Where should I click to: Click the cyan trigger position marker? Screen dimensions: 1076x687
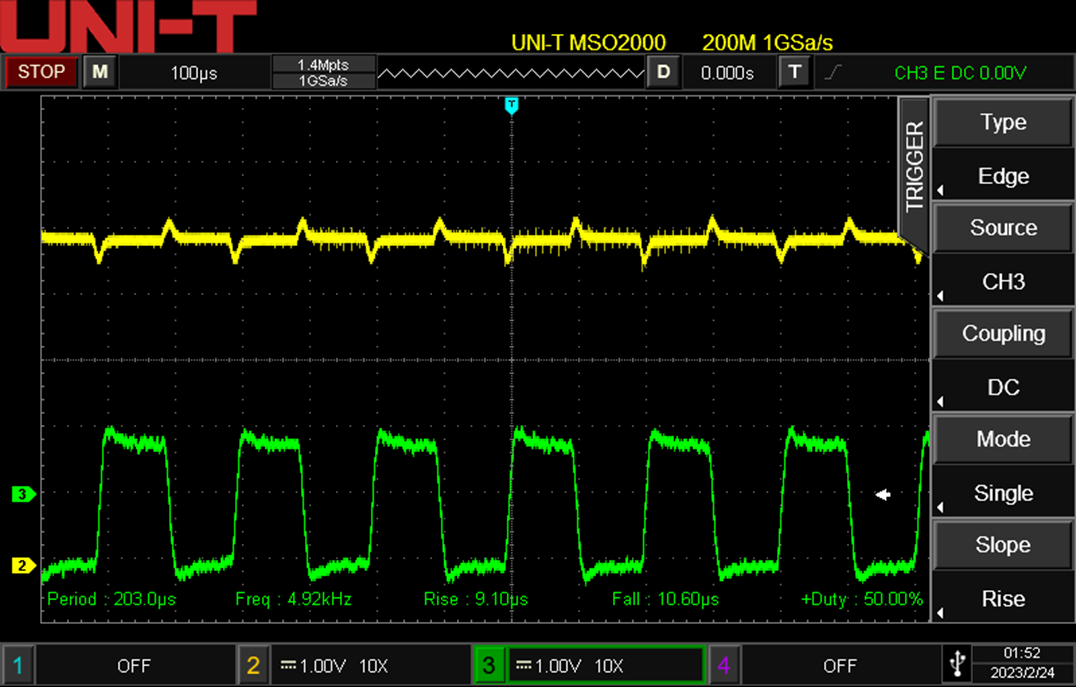512,105
